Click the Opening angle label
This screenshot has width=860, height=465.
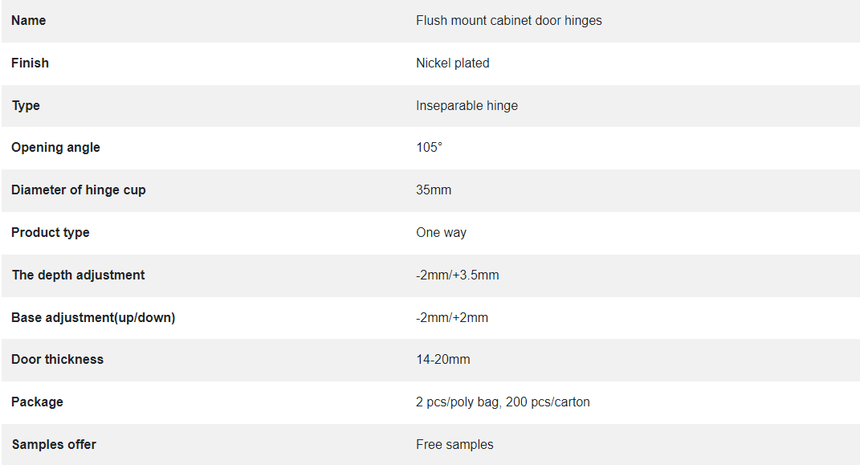(55, 148)
